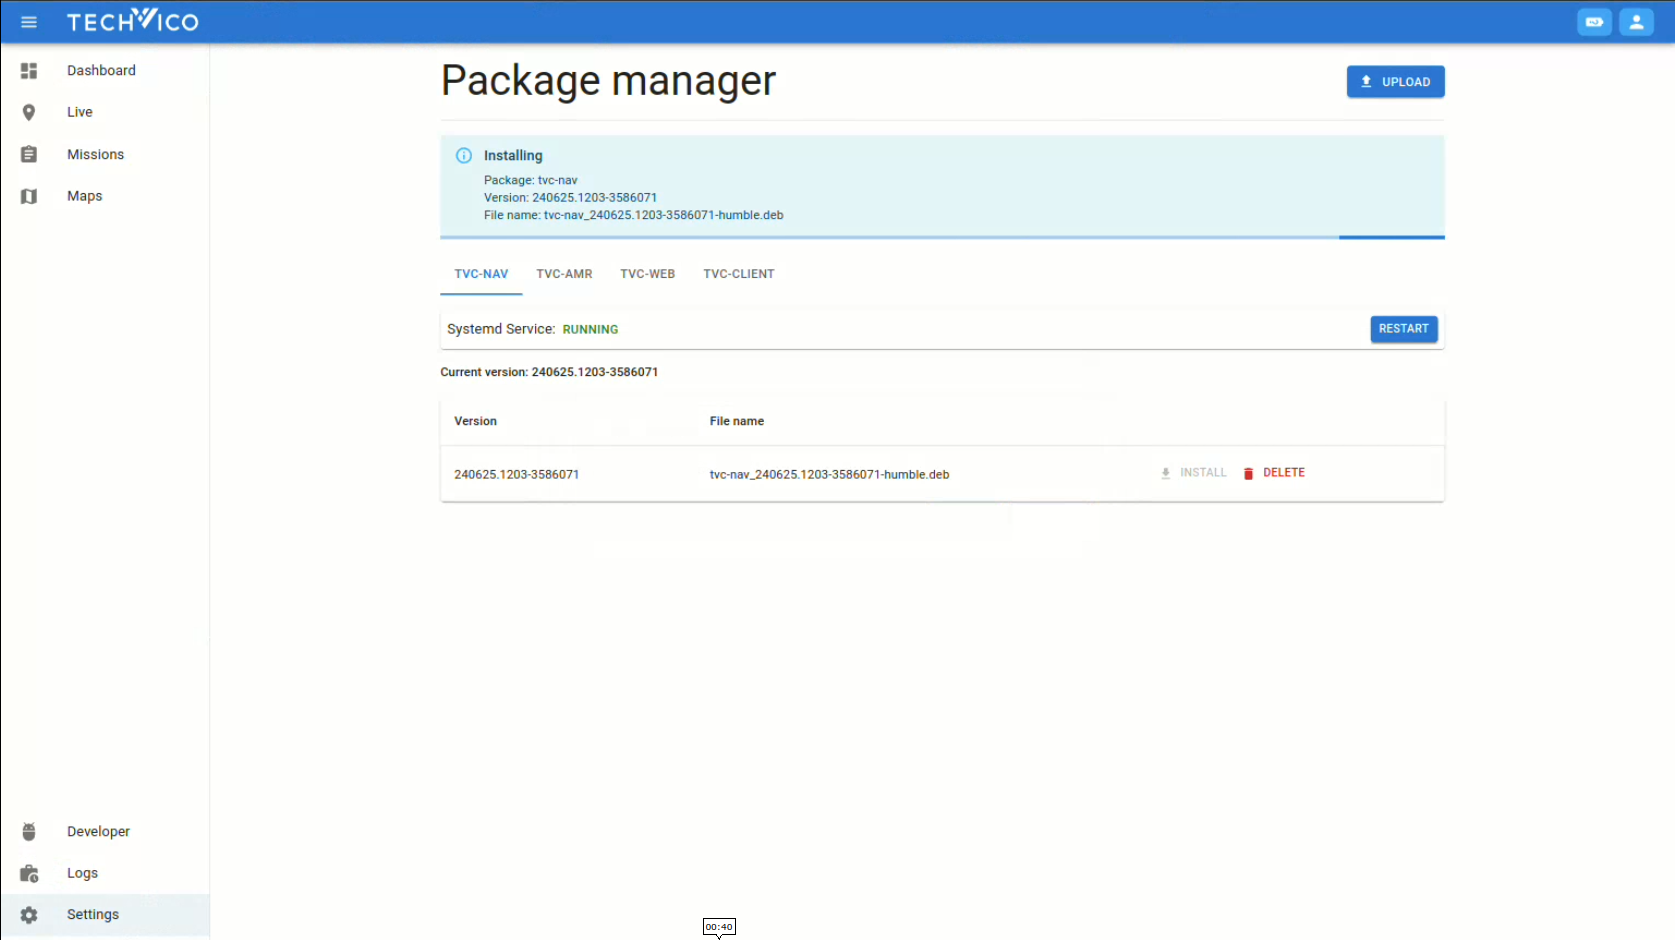Click the 'Package manager' page title

[608, 80]
